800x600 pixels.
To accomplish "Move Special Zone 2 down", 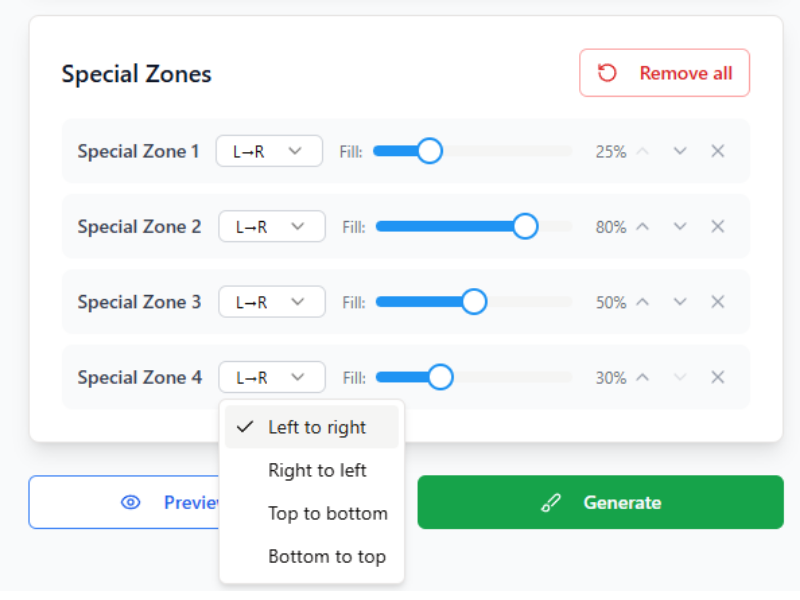I will (680, 227).
